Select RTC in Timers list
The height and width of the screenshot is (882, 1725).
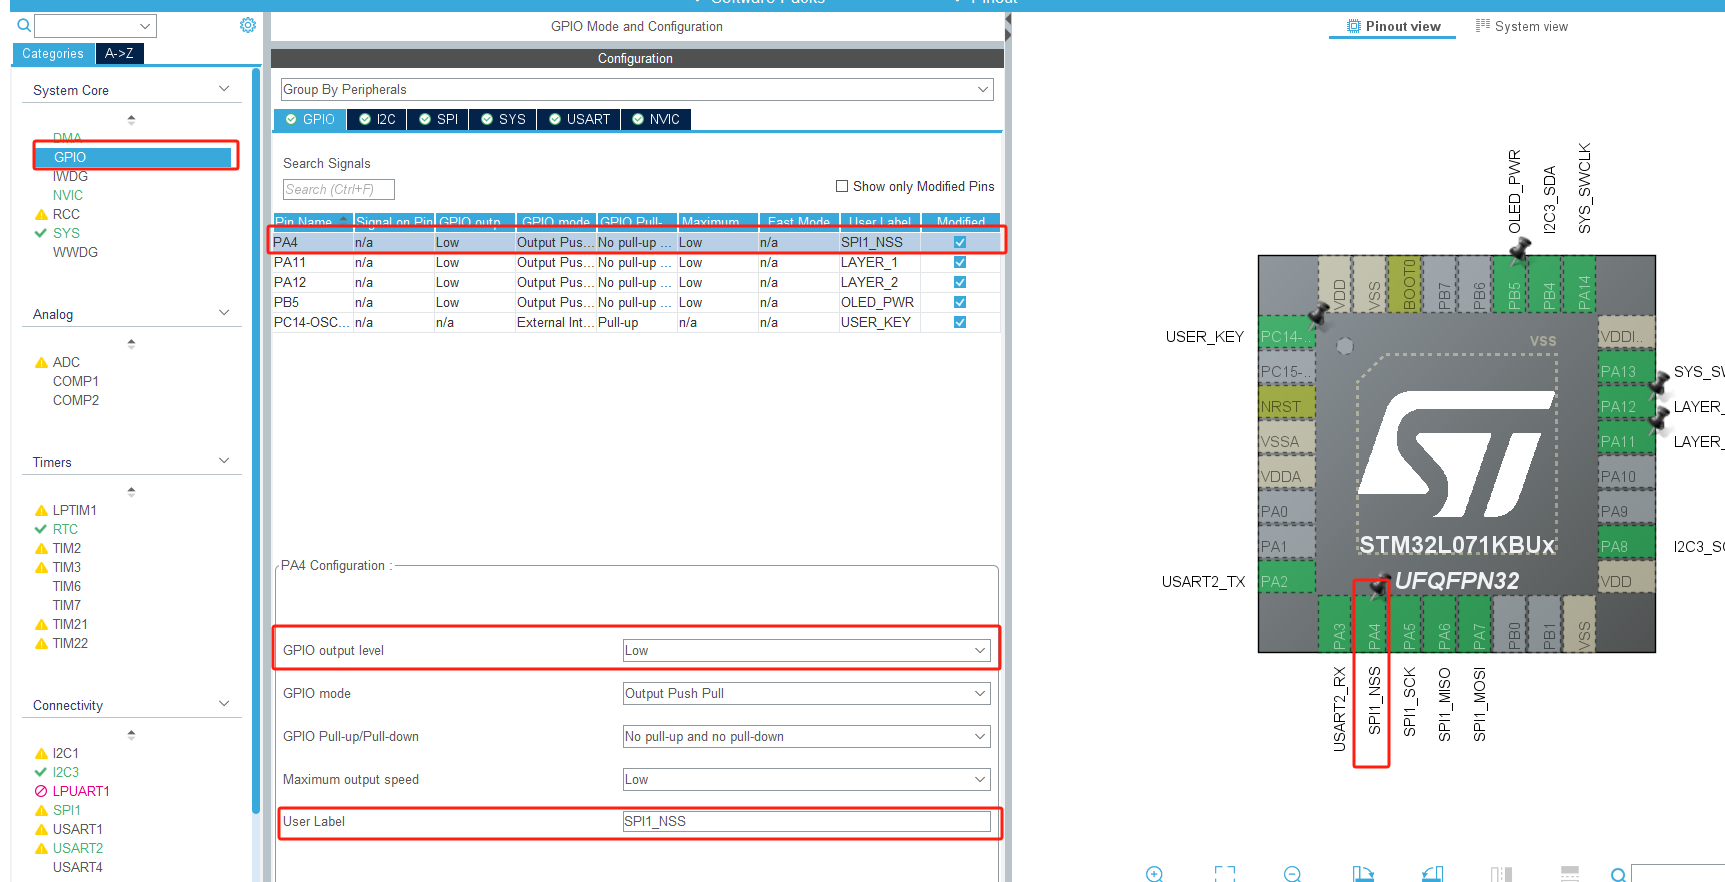tap(65, 529)
